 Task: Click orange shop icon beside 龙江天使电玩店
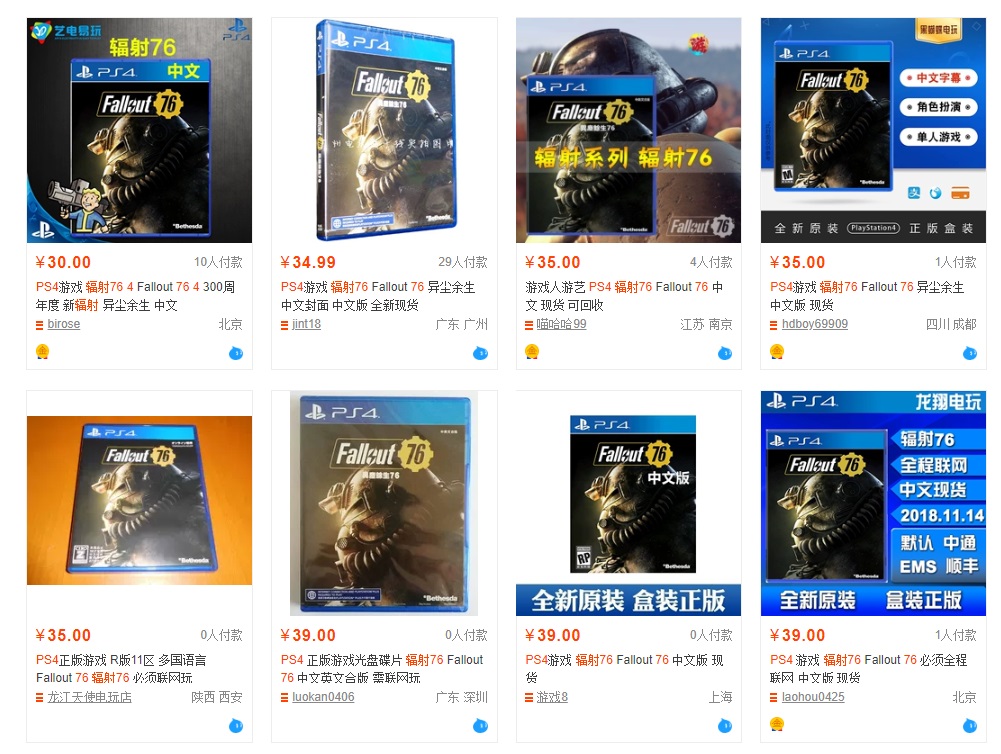pos(40,698)
